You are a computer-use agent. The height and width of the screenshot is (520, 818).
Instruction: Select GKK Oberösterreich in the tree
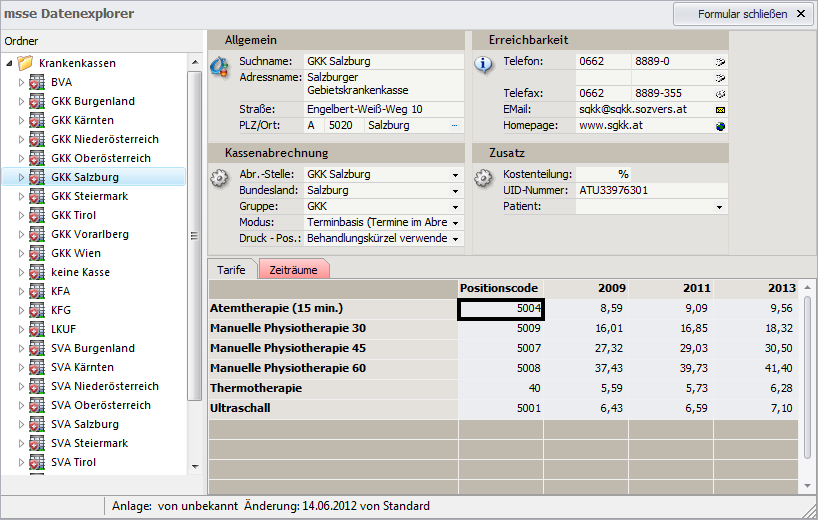point(101,158)
